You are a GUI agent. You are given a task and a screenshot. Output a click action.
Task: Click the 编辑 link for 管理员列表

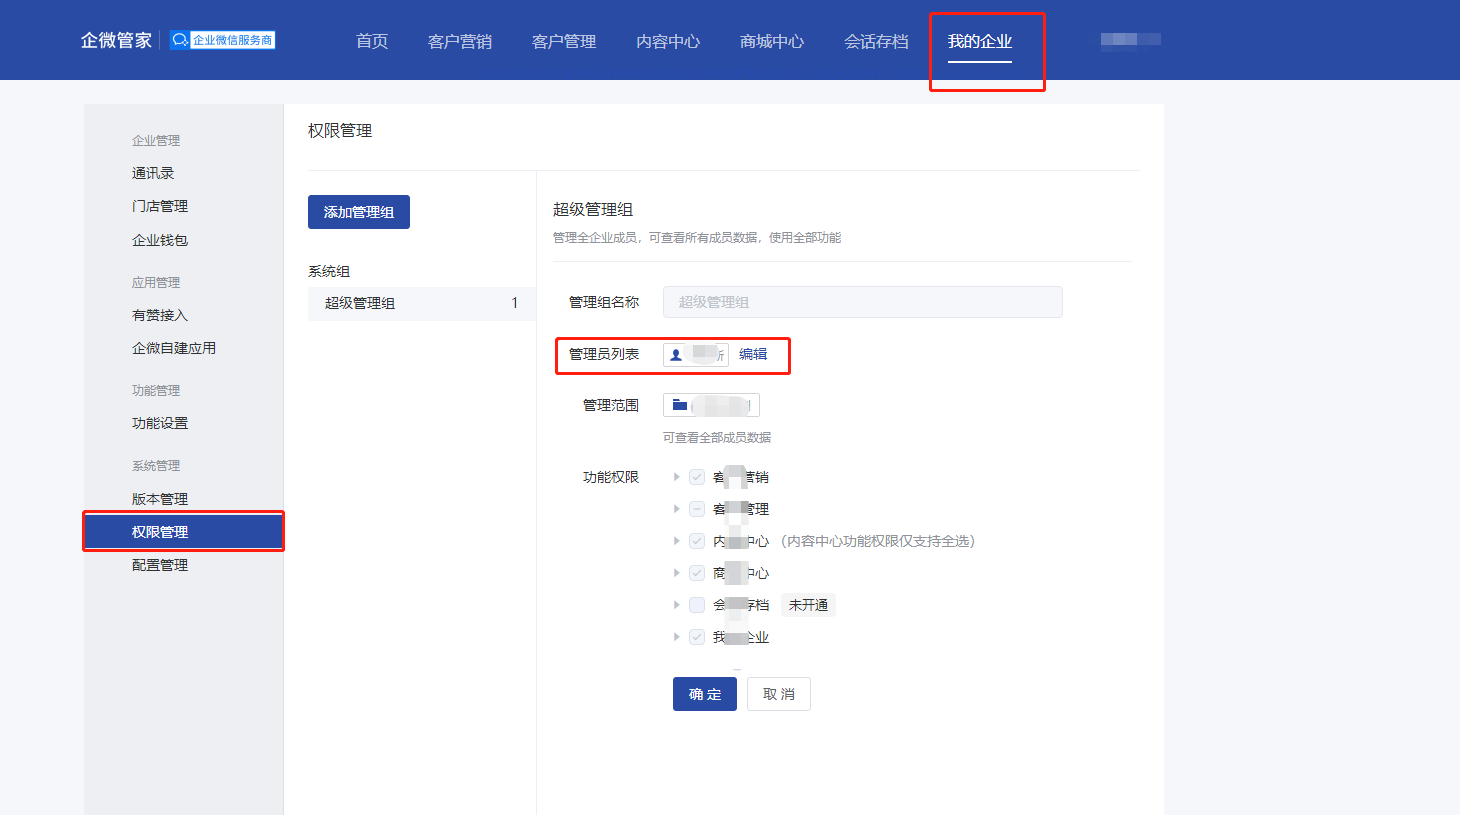(753, 354)
